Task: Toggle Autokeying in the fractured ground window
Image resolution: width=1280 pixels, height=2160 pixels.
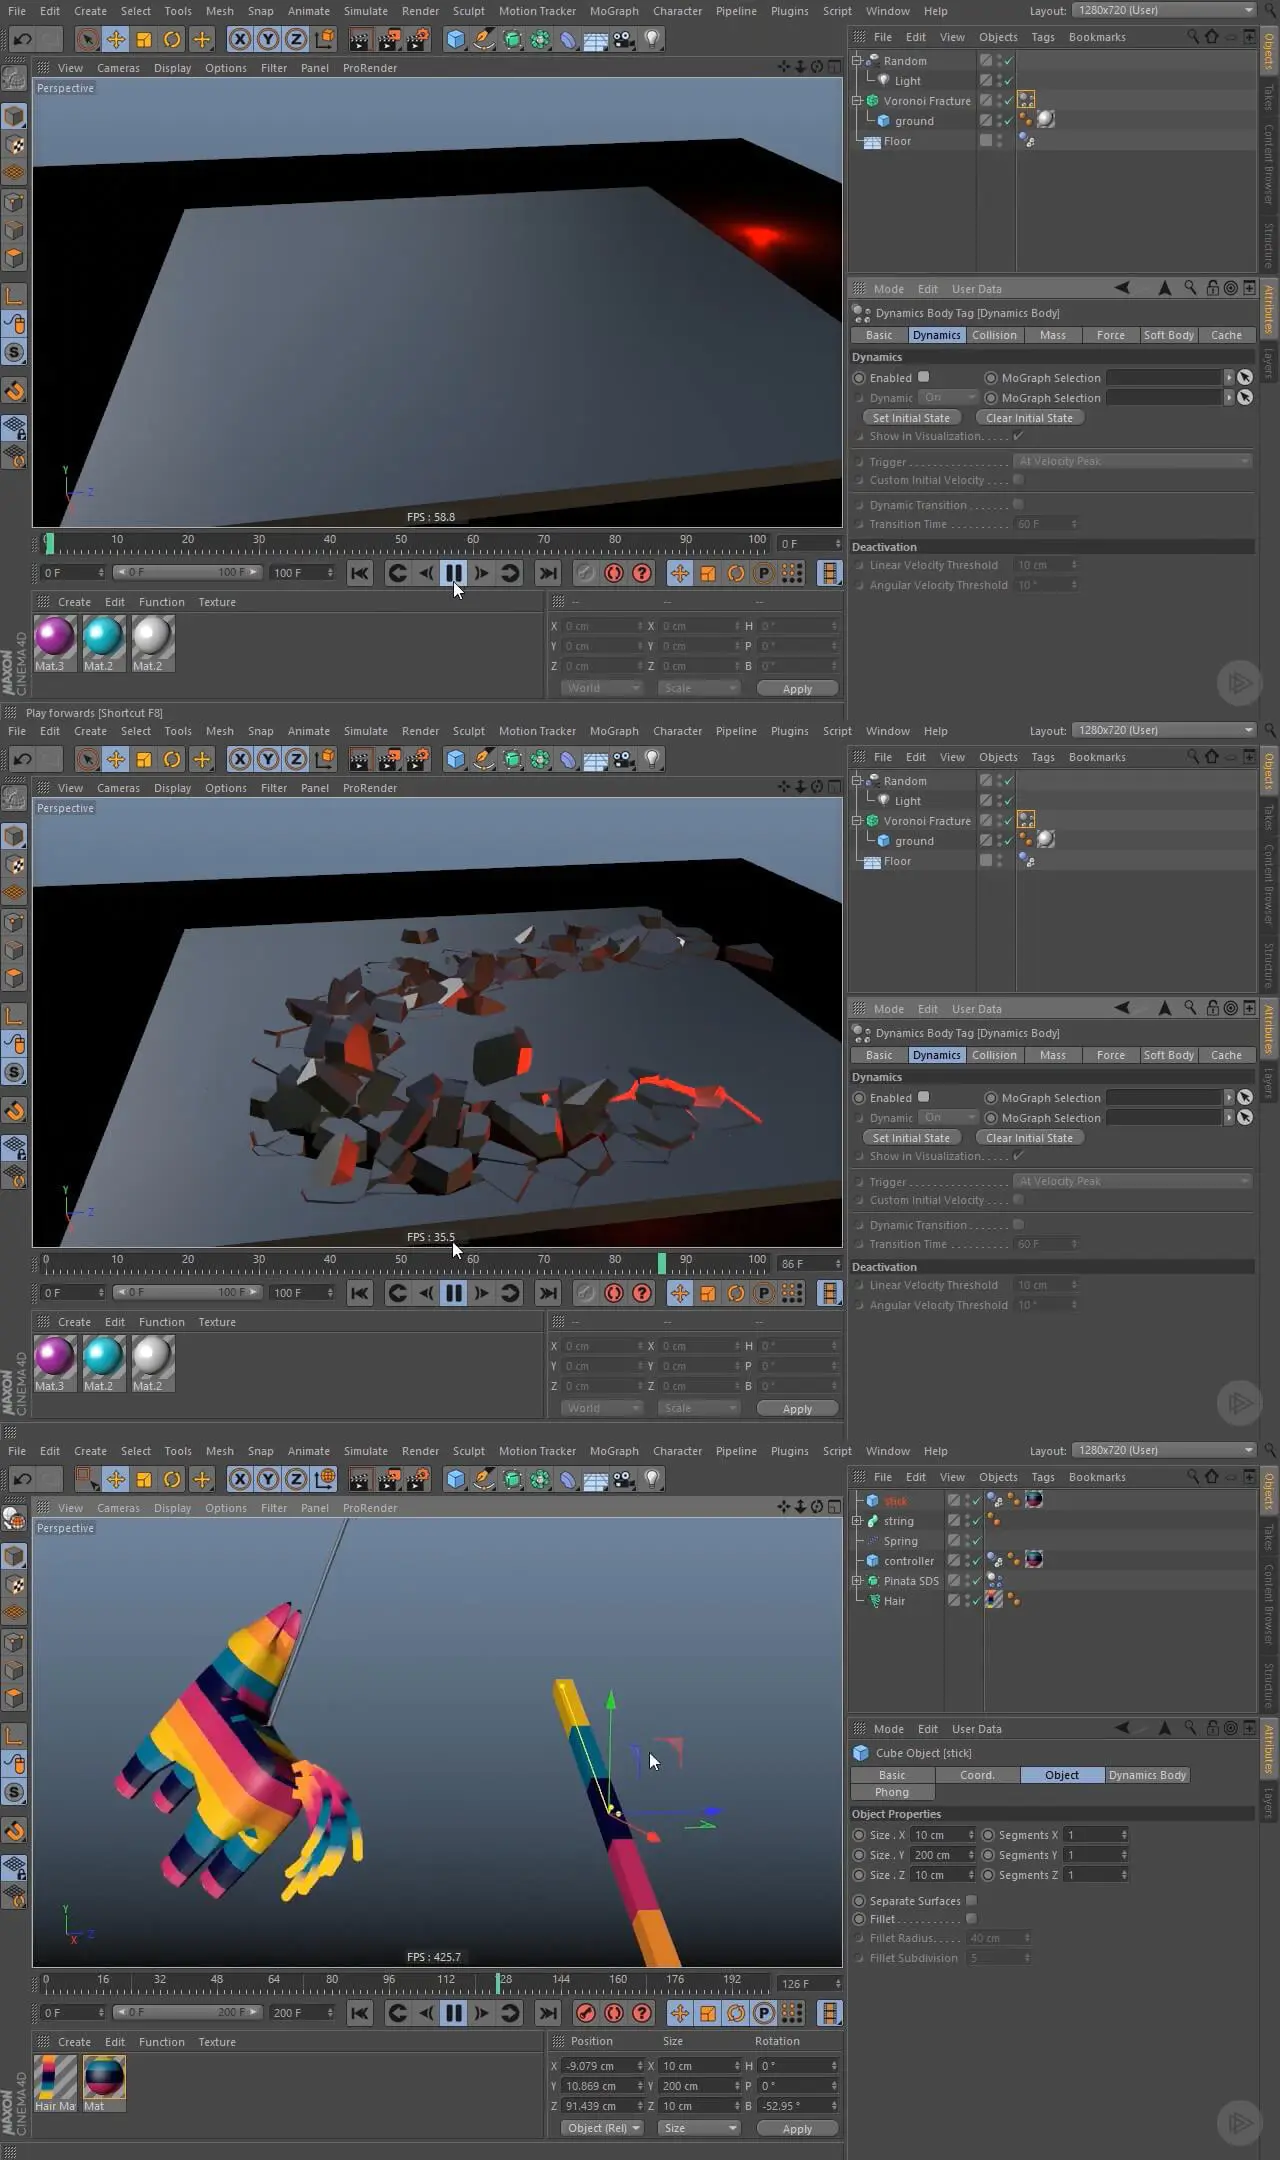Action: 614,1293
